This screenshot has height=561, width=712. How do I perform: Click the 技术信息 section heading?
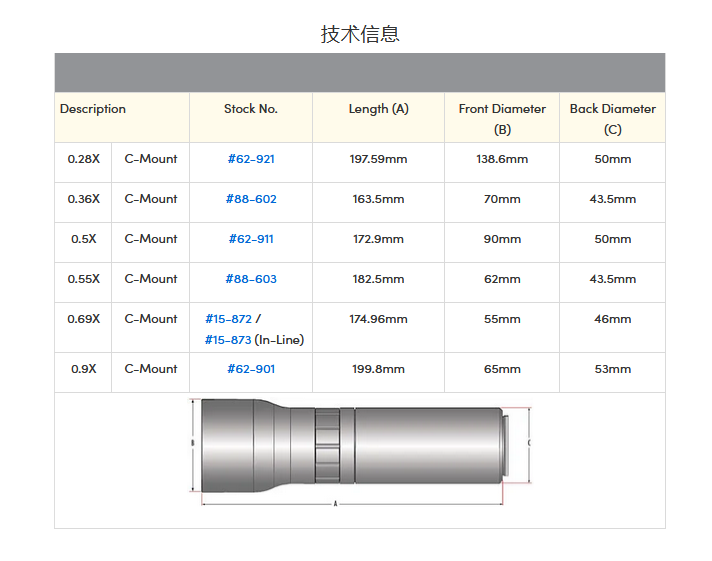(x=360, y=34)
